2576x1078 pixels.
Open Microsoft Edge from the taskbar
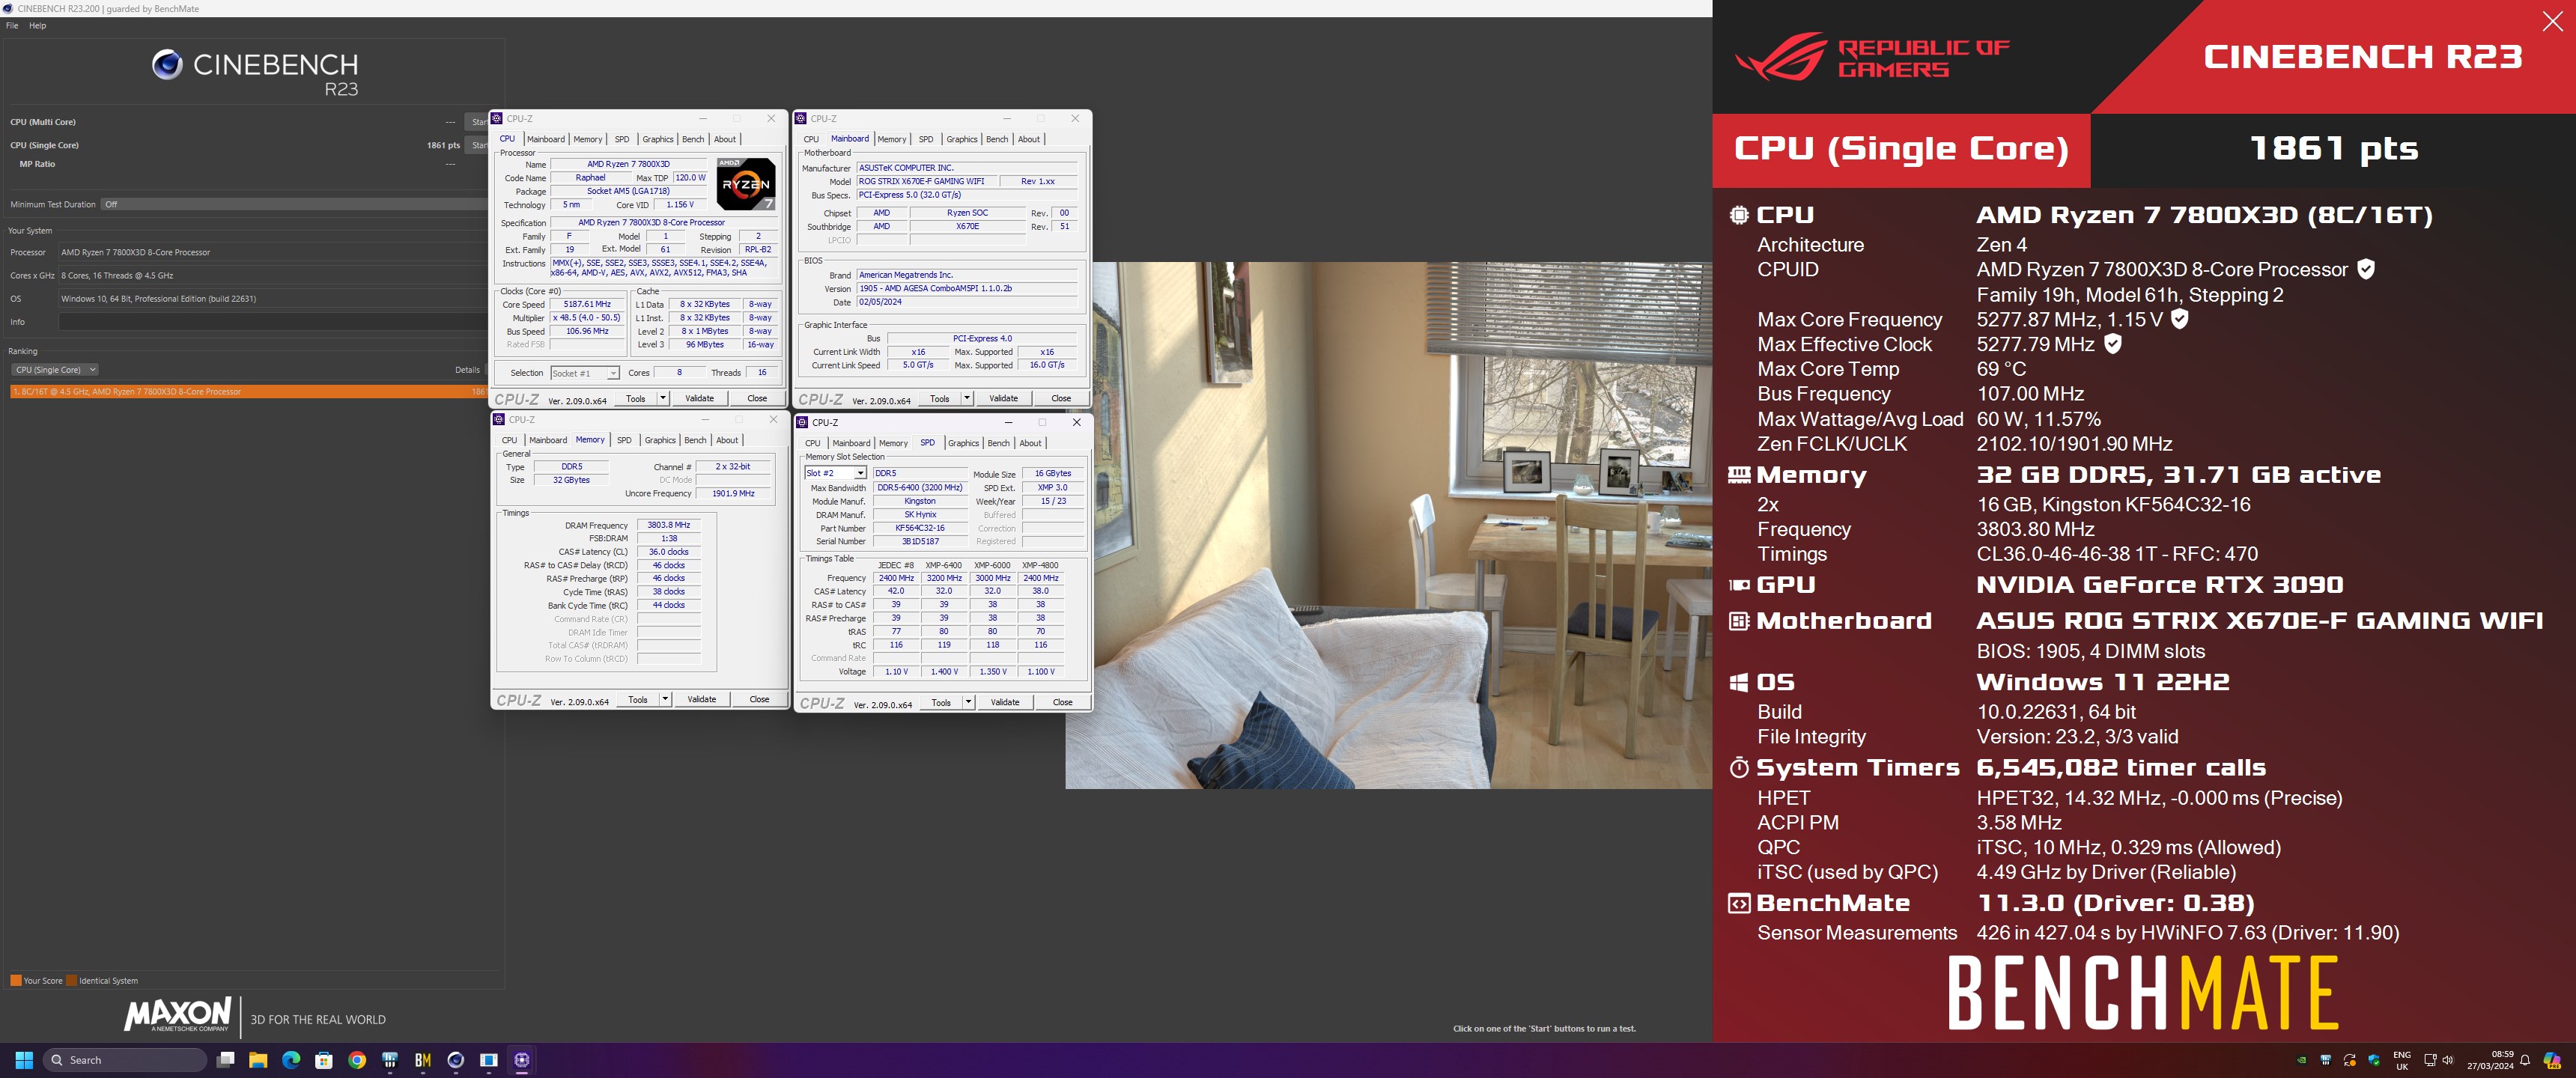pos(291,1060)
